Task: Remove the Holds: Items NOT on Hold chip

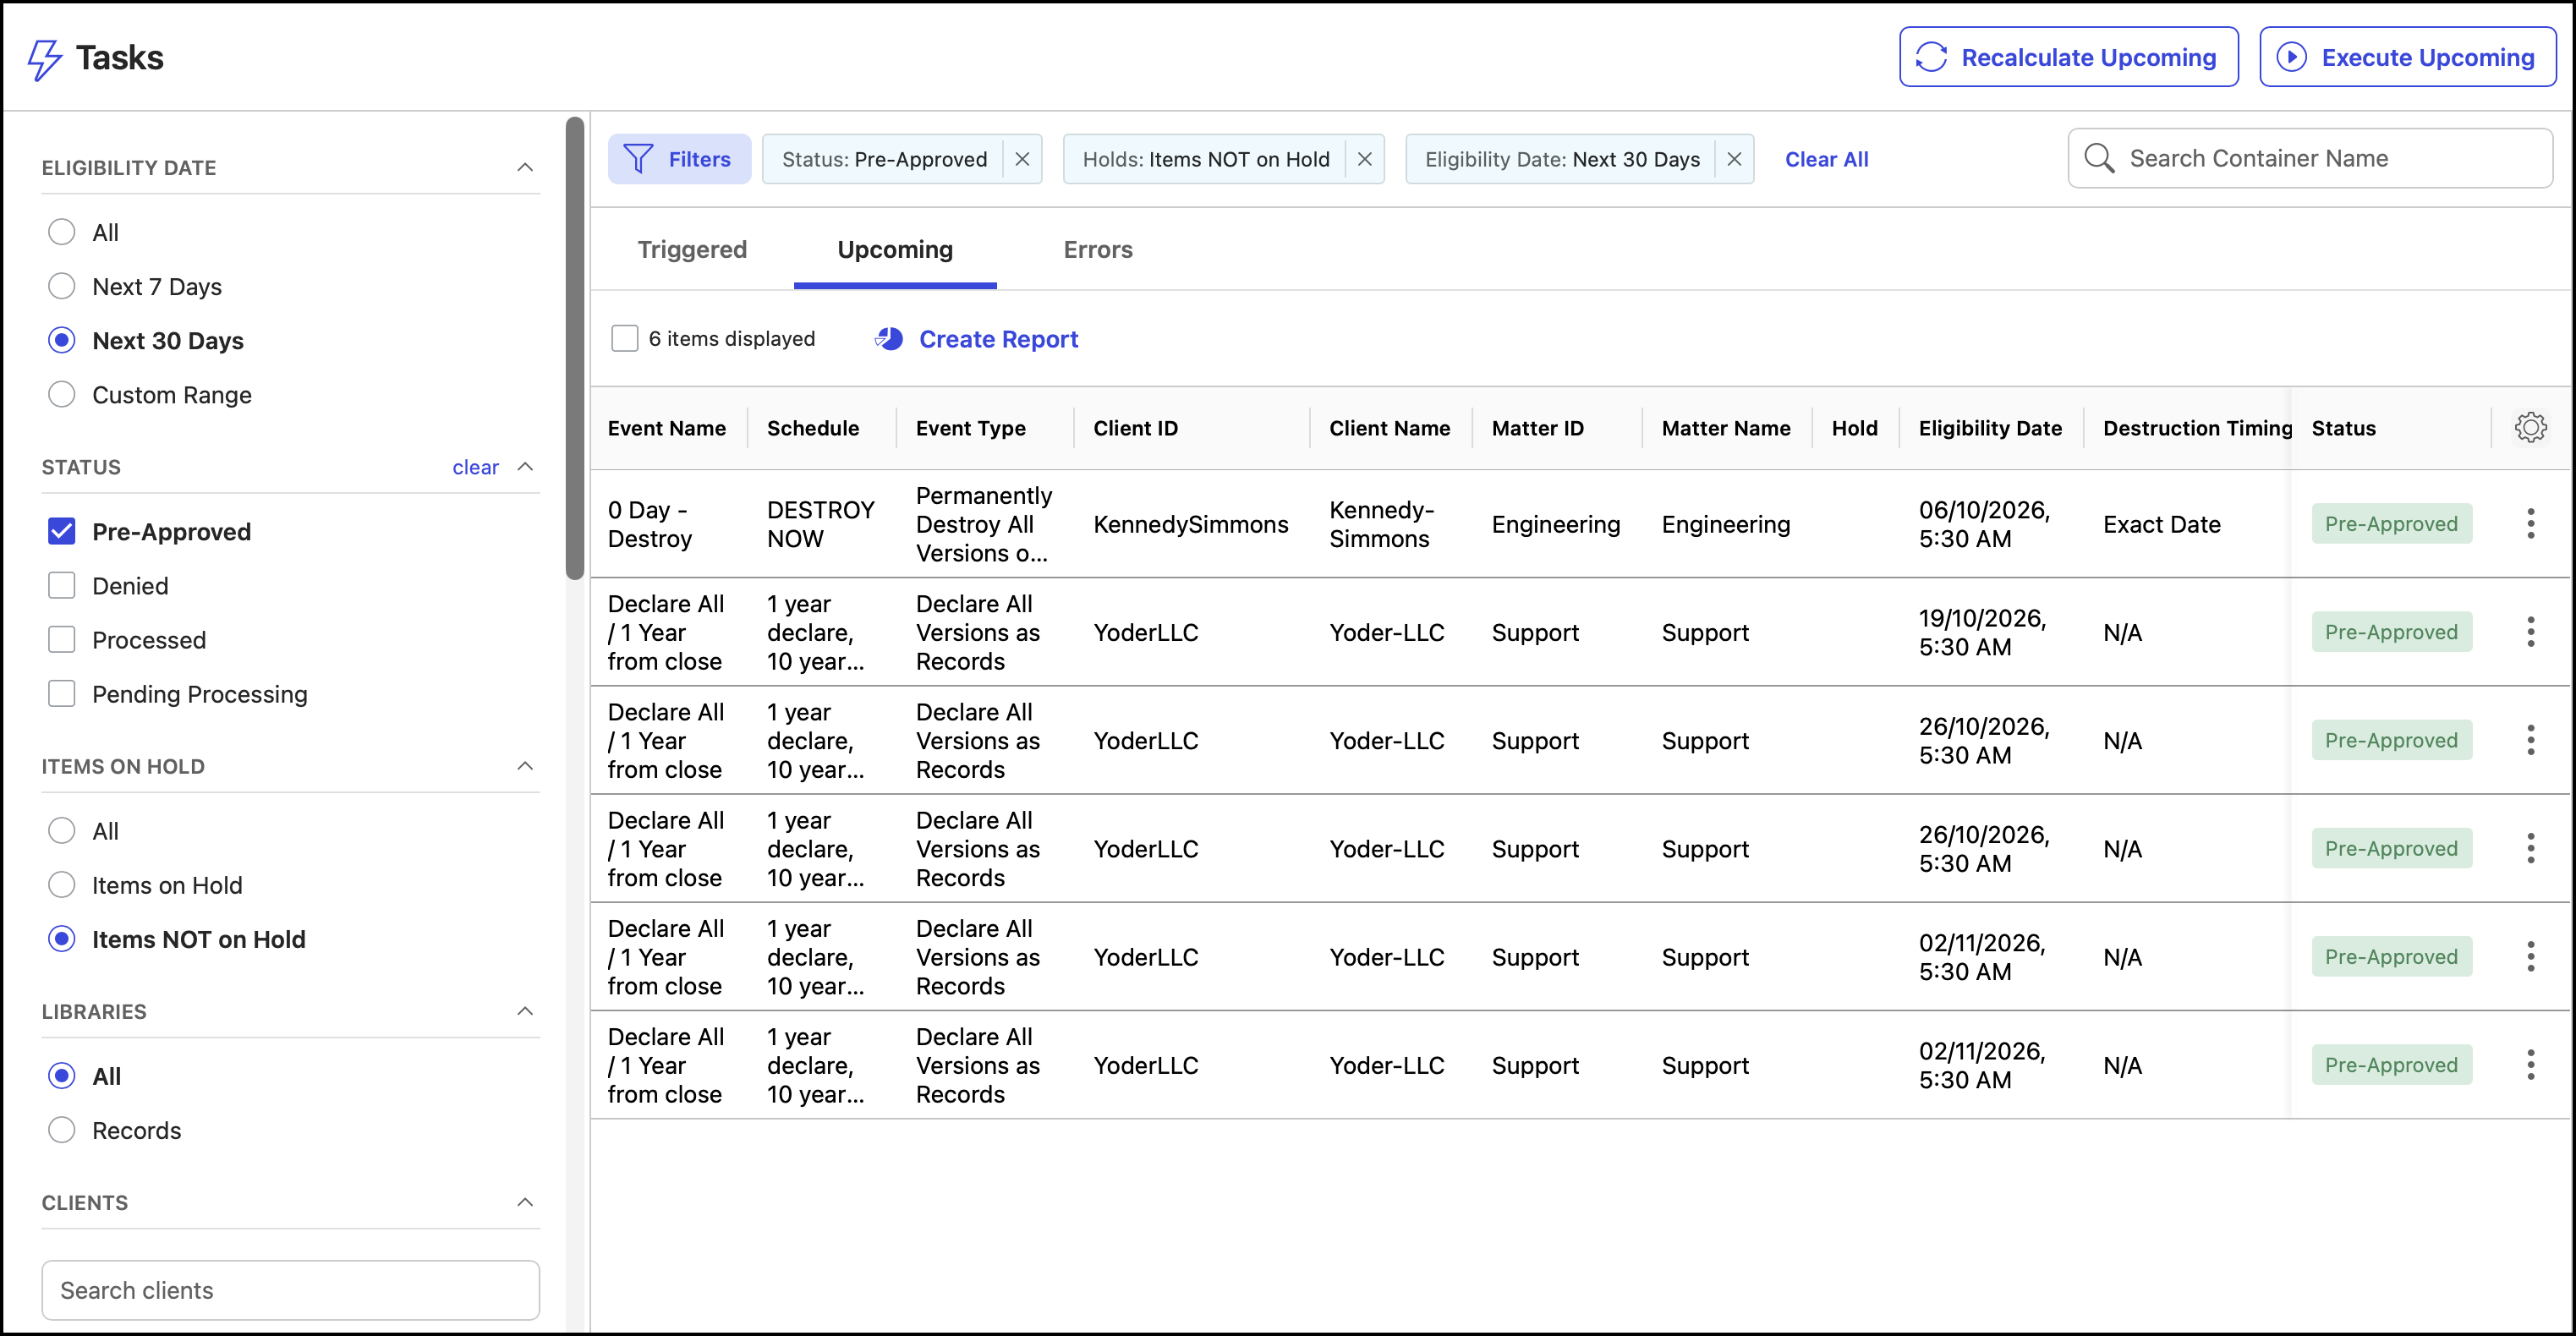Action: [x=1364, y=159]
